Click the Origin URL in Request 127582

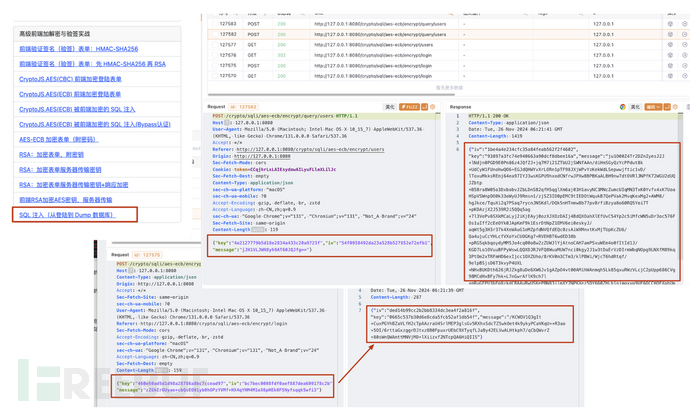[x=262, y=156]
